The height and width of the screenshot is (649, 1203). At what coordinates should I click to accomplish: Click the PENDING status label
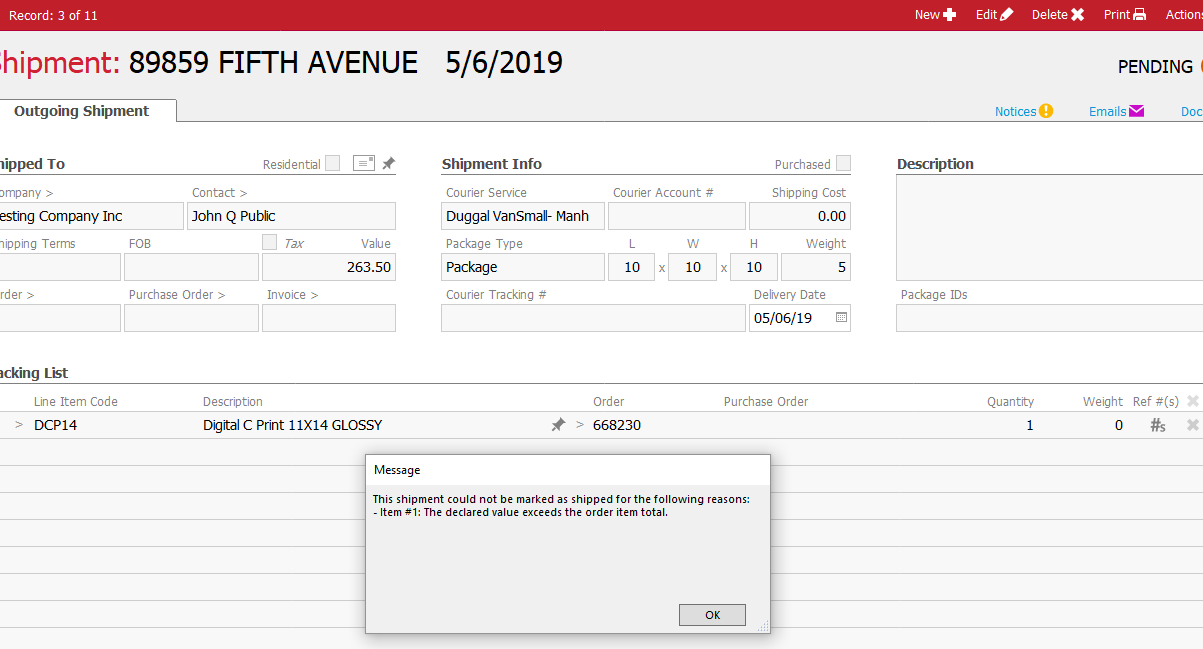point(1155,67)
